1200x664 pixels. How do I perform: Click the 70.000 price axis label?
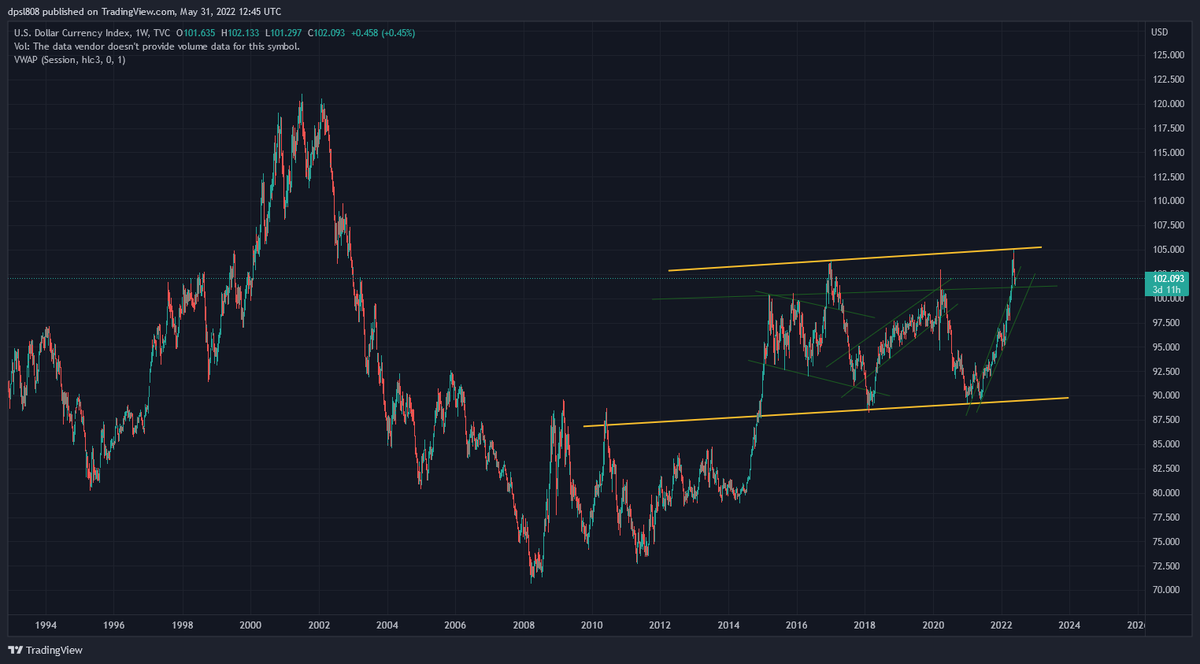click(1167, 591)
